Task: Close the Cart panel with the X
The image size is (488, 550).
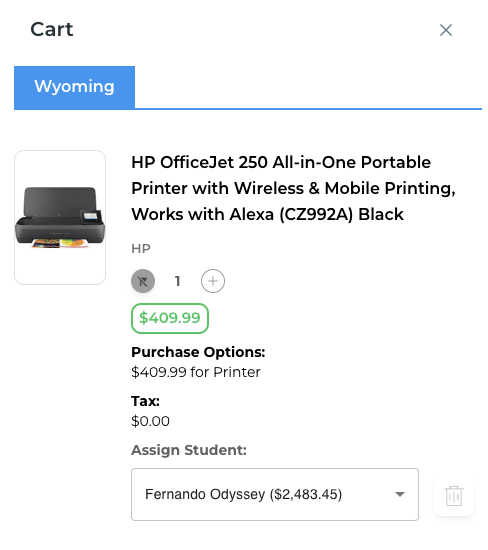Action: click(x=446, y=30)
